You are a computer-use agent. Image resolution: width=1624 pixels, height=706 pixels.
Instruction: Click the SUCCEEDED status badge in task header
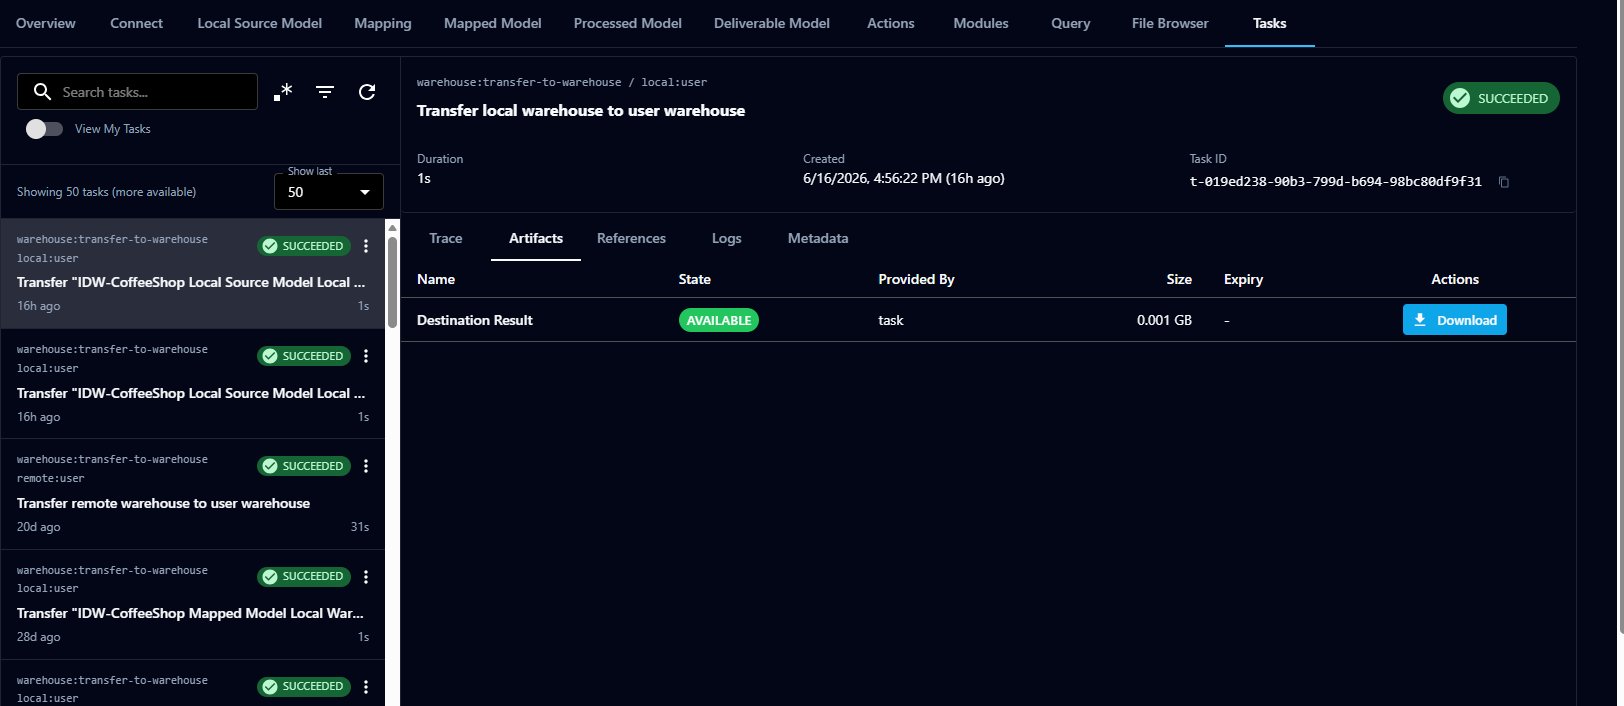1501,98
